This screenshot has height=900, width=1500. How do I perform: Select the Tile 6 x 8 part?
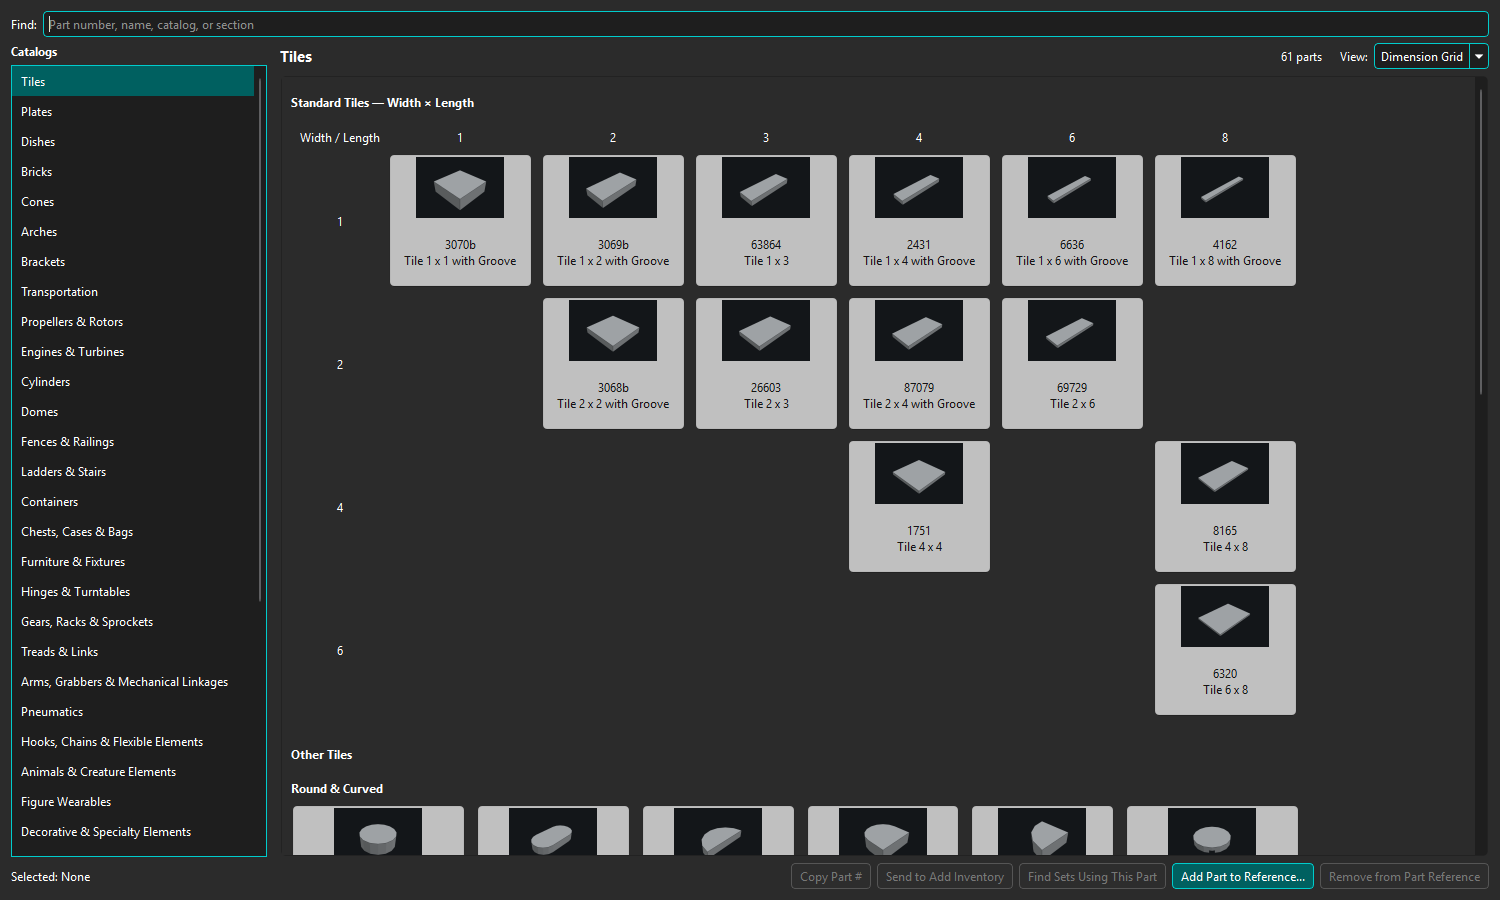pyautogui.click(x=1225, y=649)
